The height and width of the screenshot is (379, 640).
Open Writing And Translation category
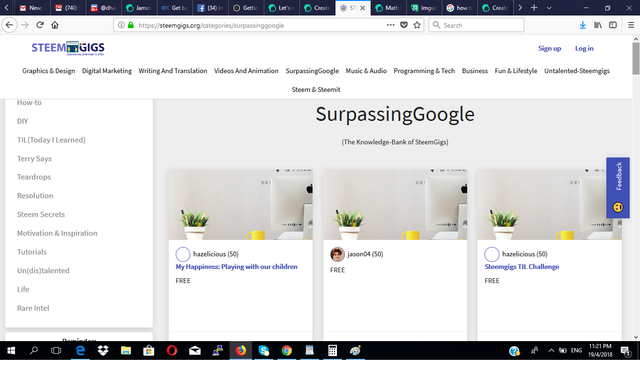pos(173,71)
